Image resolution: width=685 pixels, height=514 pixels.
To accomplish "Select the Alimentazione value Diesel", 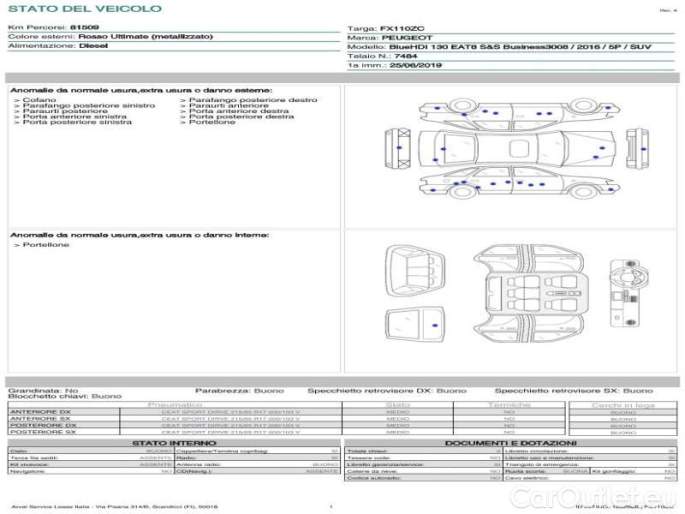I will click(x=93, y=46).
